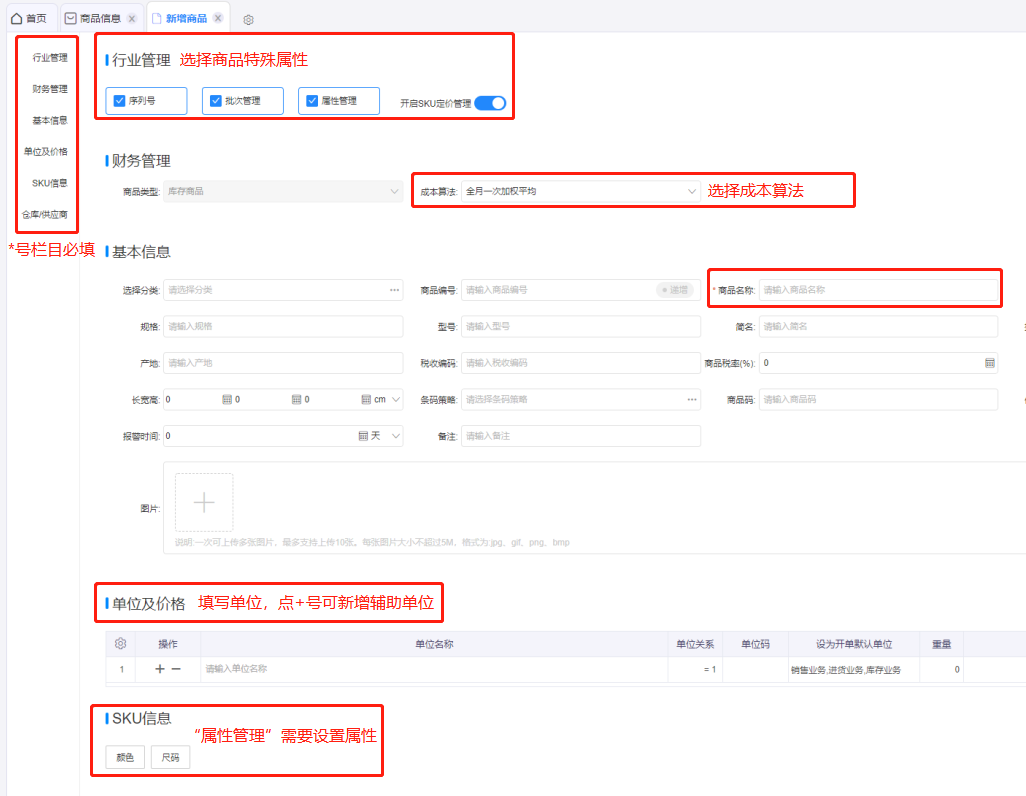
Task: Toggle the 递增 auto-increment button
Action: click(675, 290)
